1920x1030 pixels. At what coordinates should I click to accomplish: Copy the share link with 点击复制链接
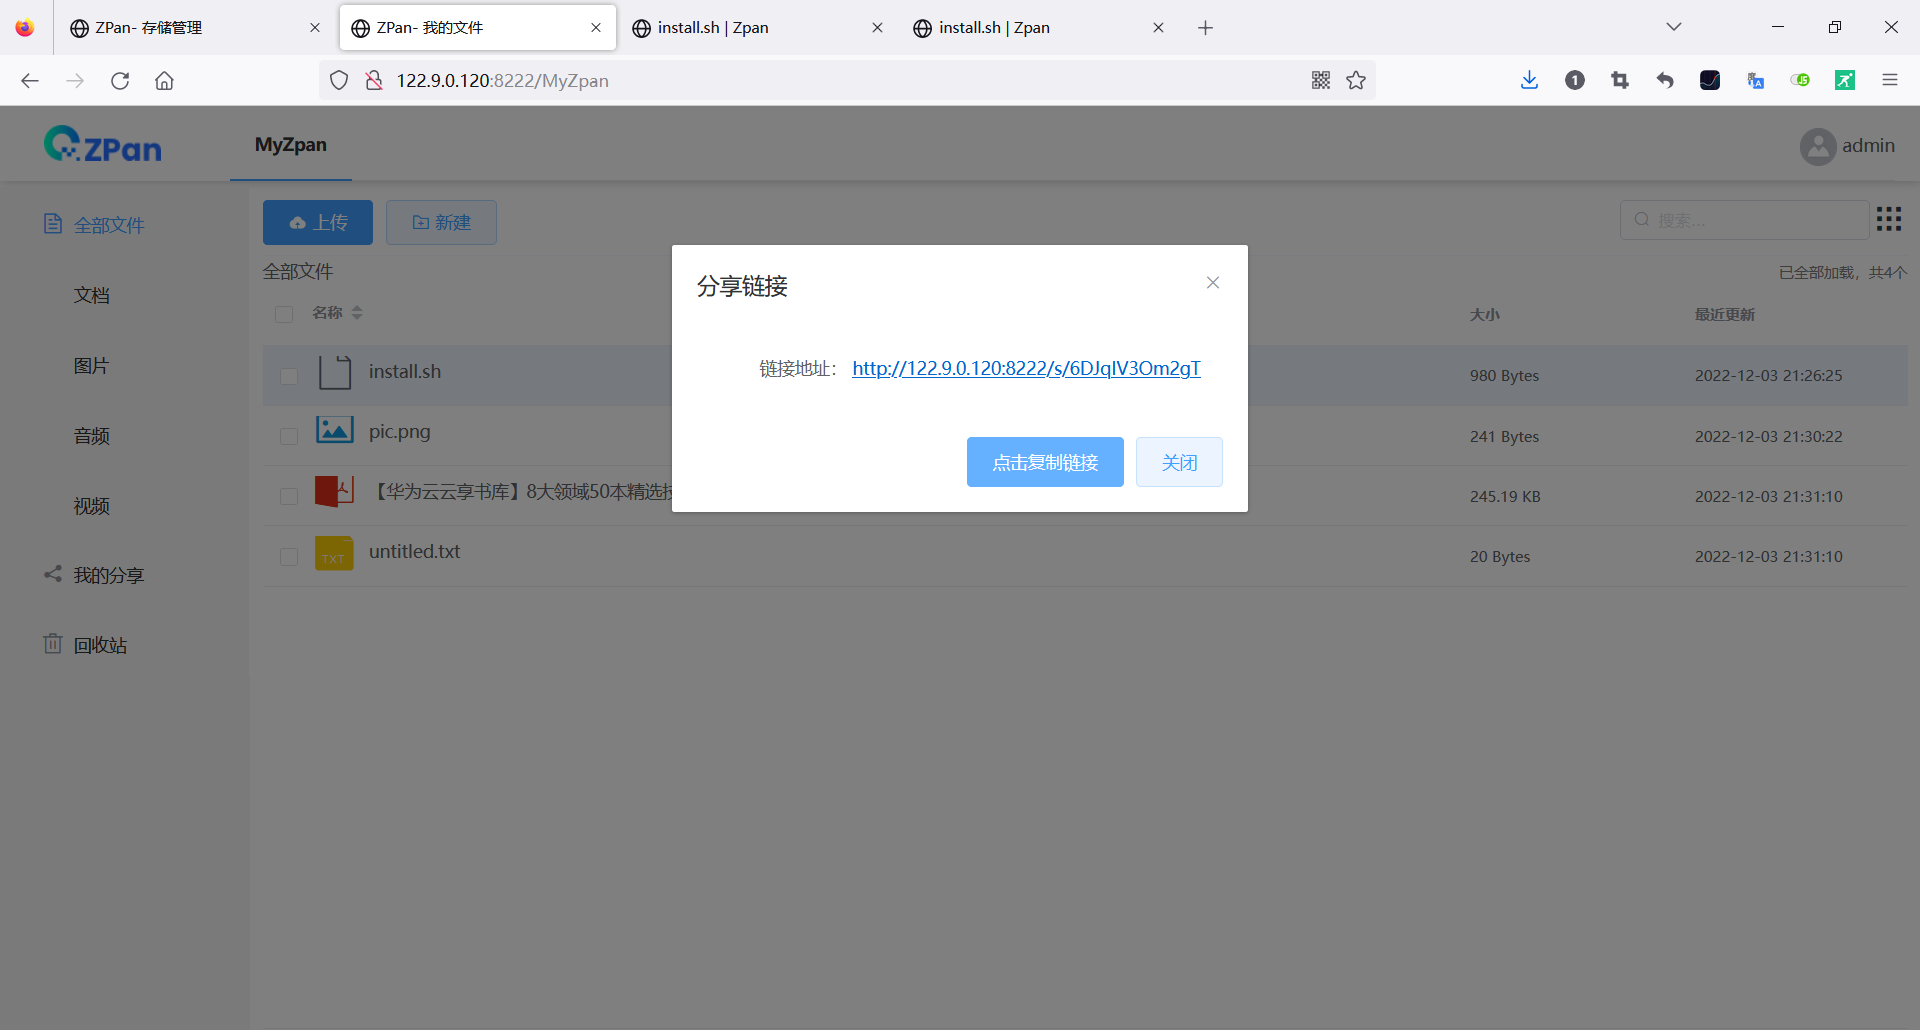coord(1045,462)
